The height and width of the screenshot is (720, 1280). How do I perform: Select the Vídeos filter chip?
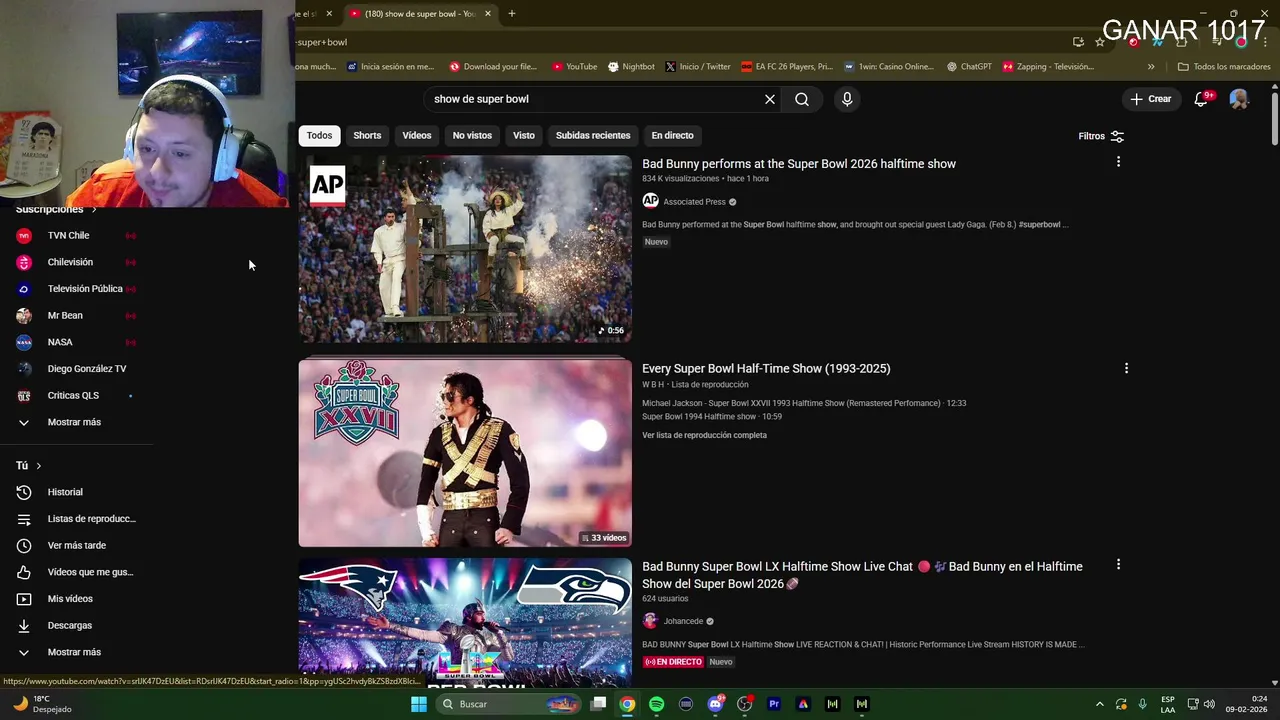[x=417, y=135]
